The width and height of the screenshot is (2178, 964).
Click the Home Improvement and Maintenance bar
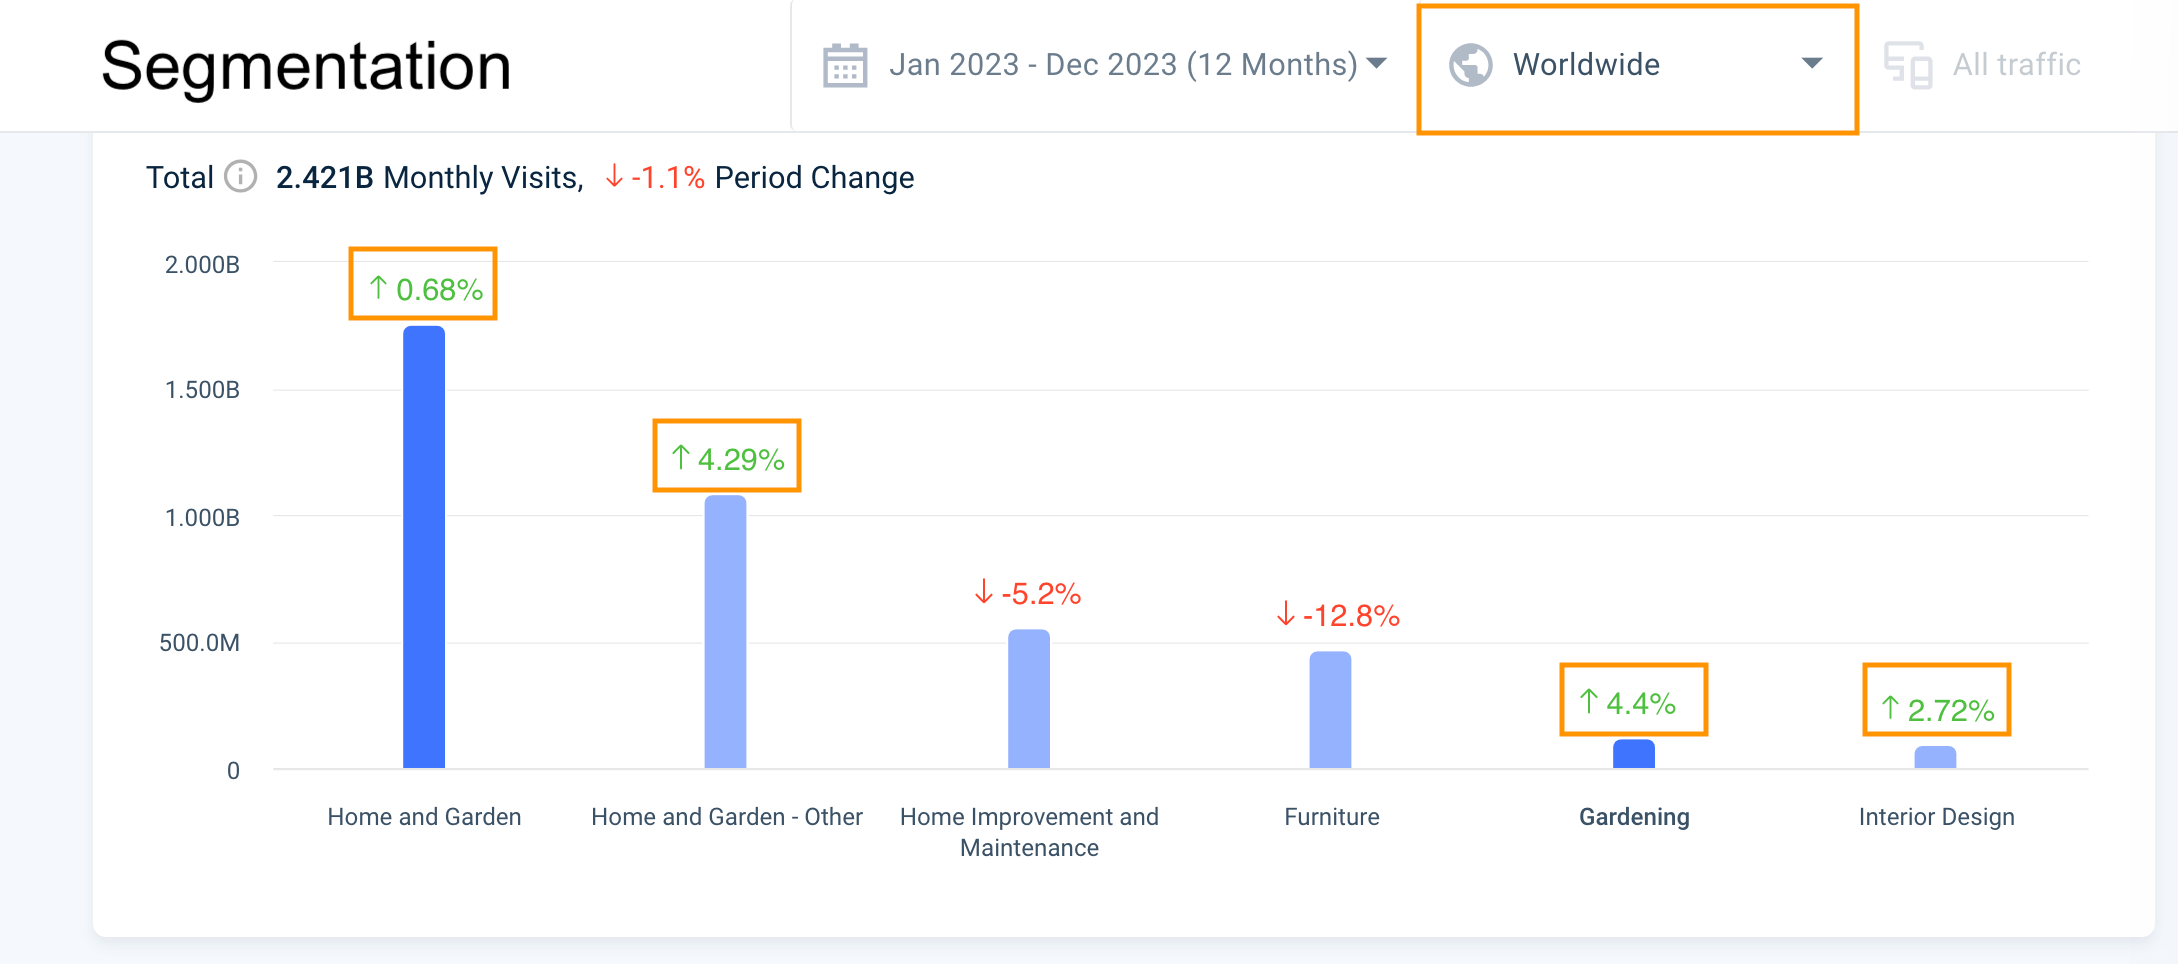click(1028, 699)
